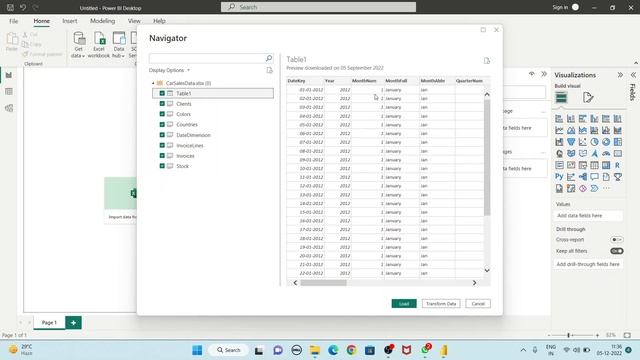Click the refresh icon beside Display Options
The height and width of the screenshot is (360, 640).
pyautogui.click(x=269, y=70)
